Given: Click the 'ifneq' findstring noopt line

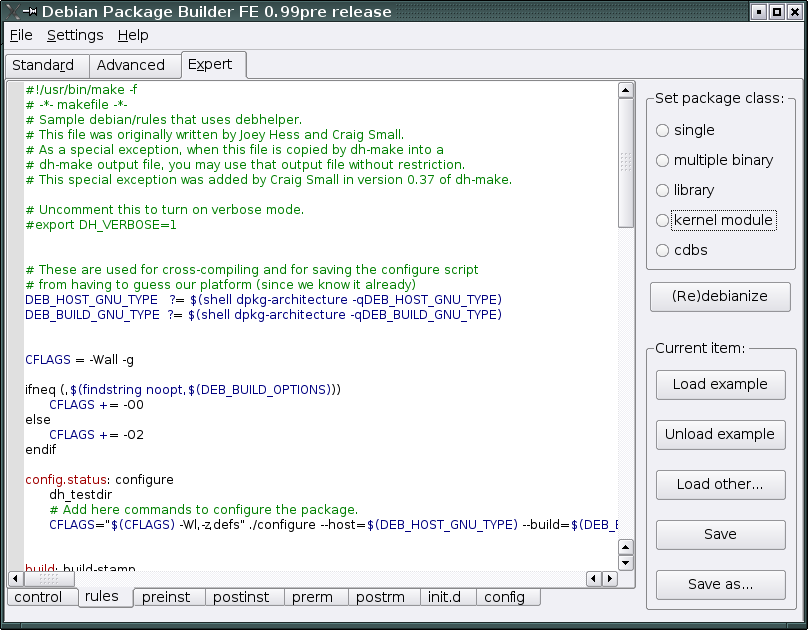Looking at the screenshot, I should (x=183, y=390).
